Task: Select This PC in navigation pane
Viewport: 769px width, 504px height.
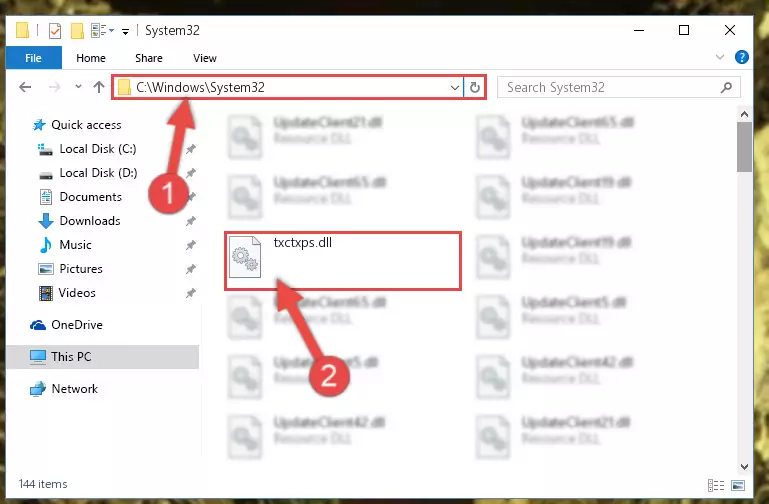Action: pyautogui.click(x=71, y=356)
